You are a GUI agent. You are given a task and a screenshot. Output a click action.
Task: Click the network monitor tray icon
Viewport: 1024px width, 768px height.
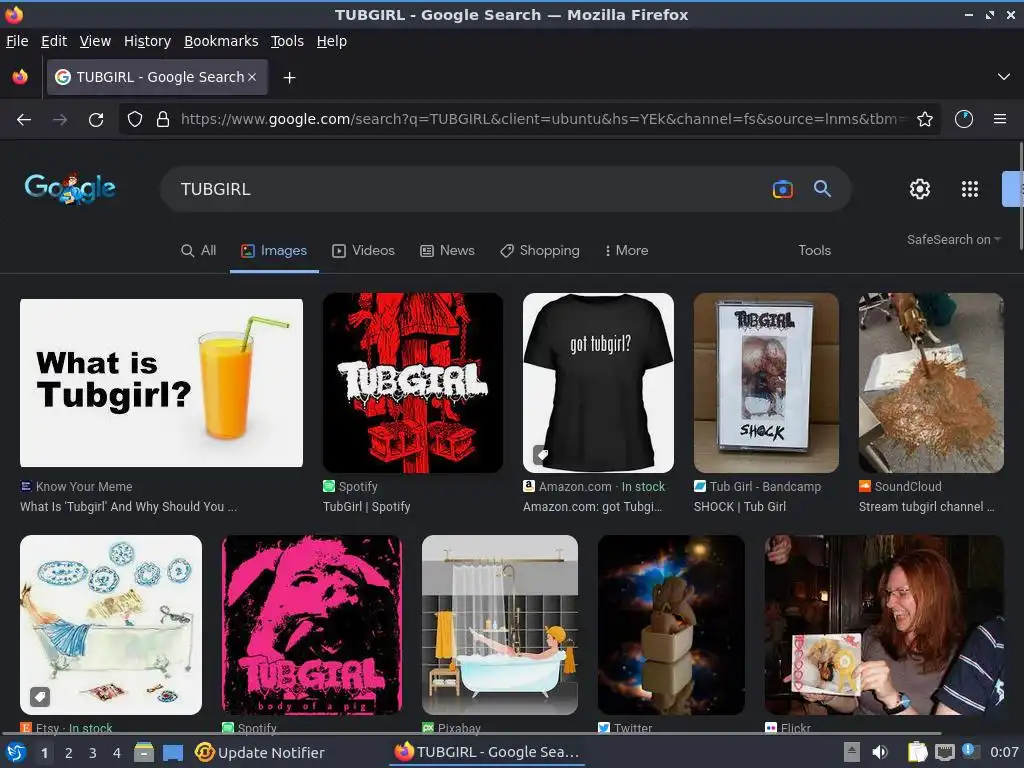(944, 752)
